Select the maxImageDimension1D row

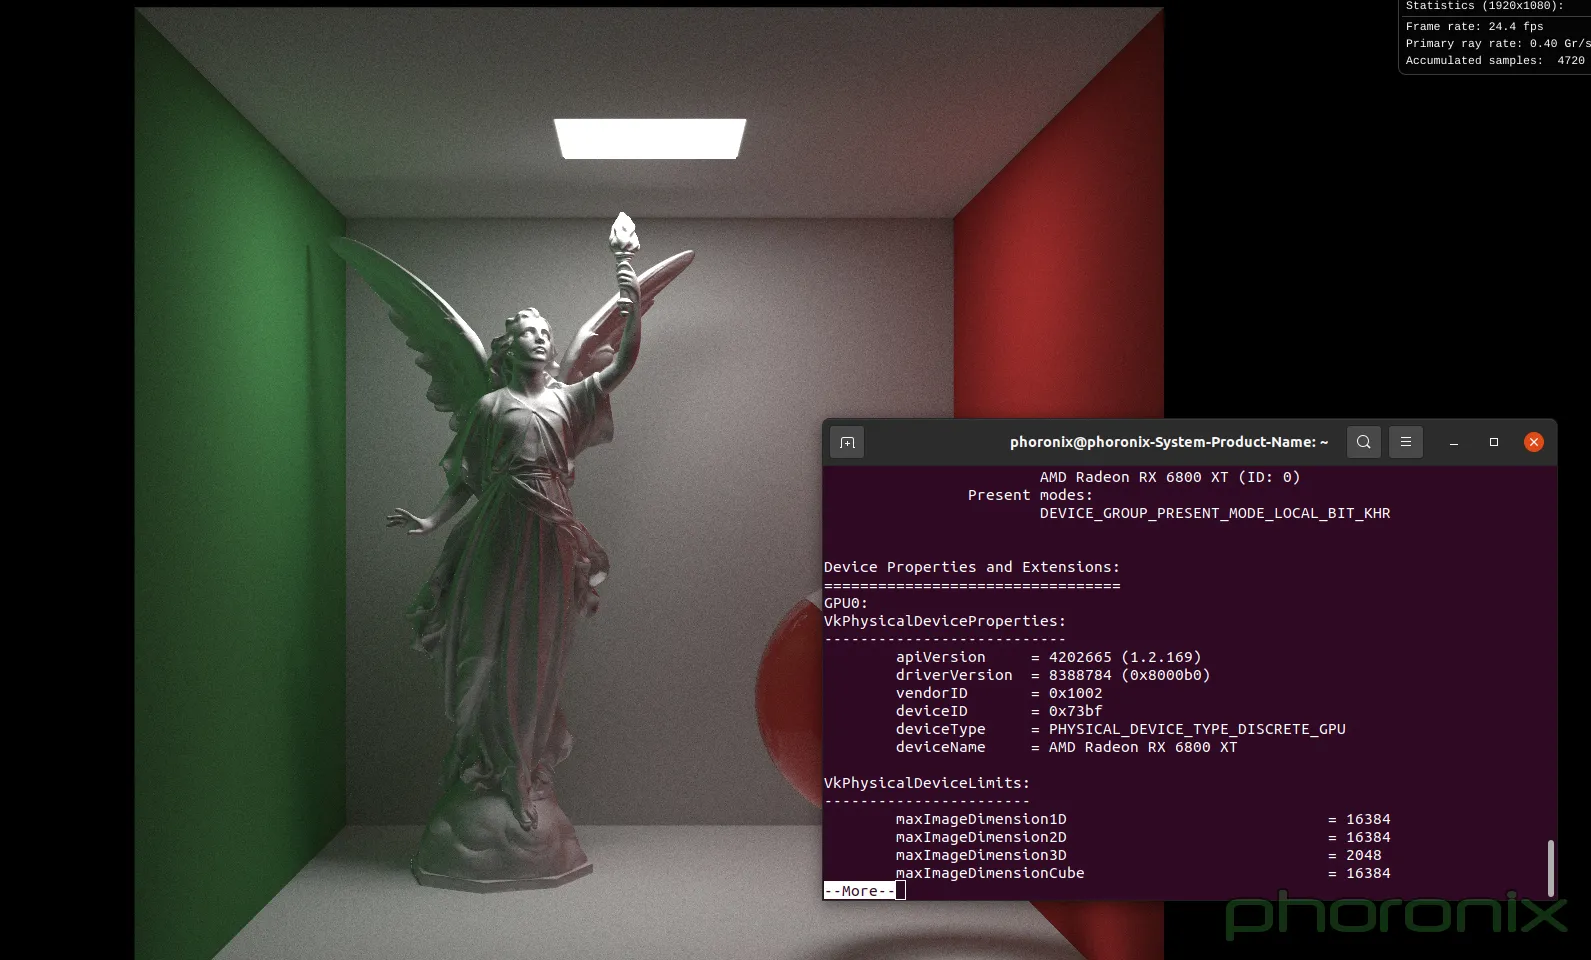coord(1143,819)
